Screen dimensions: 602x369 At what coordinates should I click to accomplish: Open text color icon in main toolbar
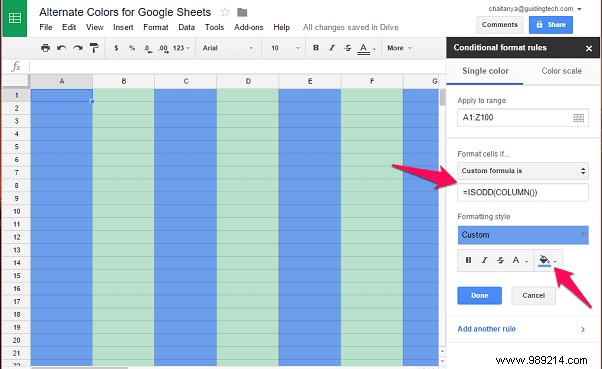(x=364, y=48)
